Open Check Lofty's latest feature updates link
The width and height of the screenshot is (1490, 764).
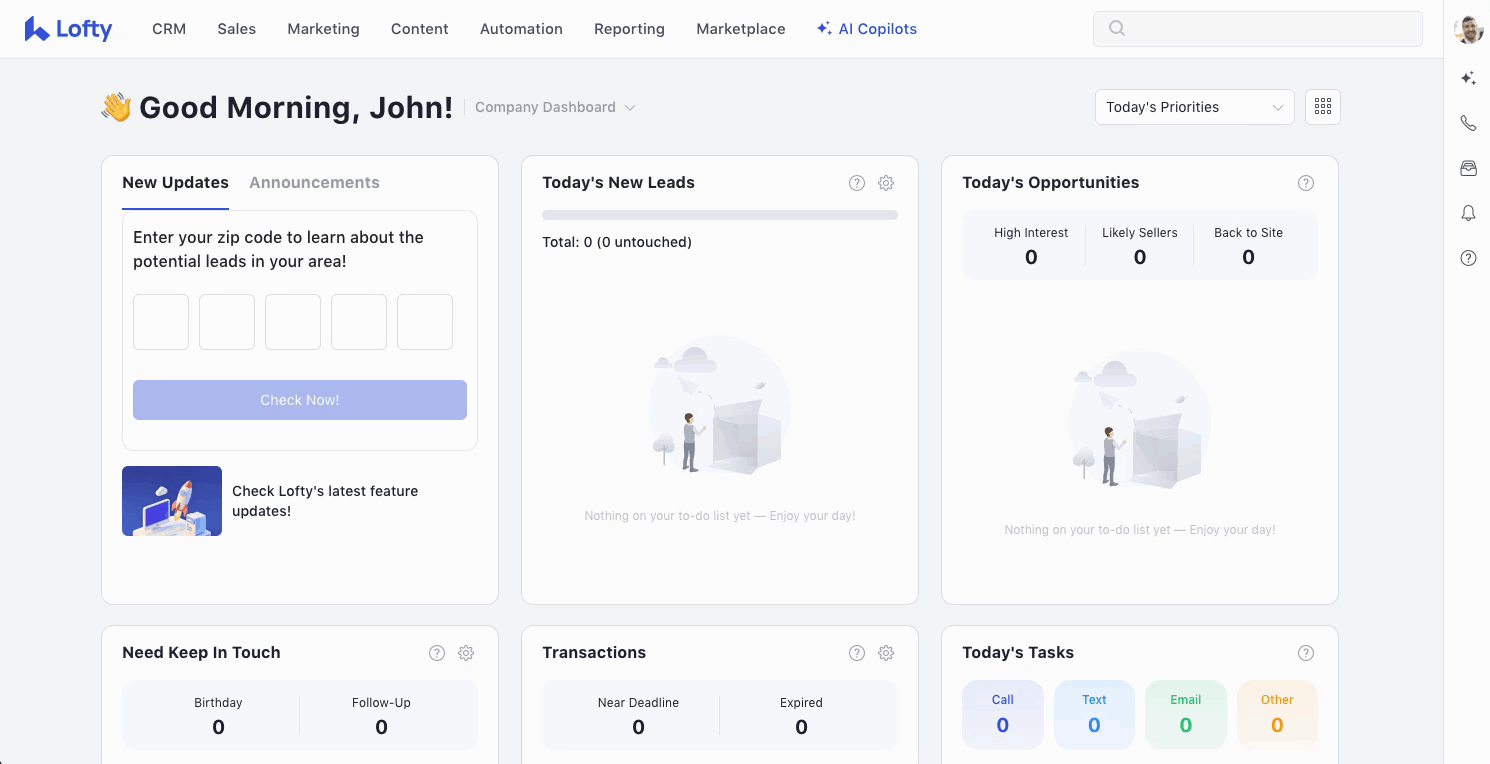[x=325, y=501]
